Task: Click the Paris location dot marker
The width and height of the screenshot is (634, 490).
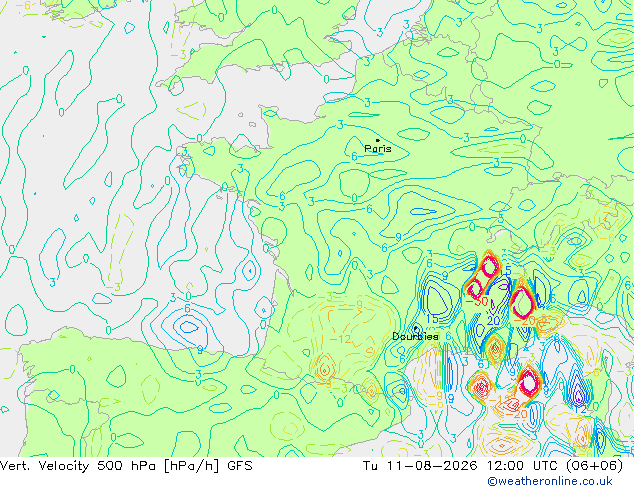Action: point(378,140)
